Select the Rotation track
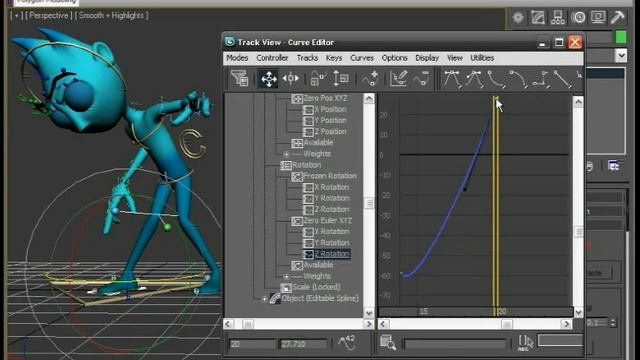The height and width of the screenshot is (360, 640). (307, 165)
